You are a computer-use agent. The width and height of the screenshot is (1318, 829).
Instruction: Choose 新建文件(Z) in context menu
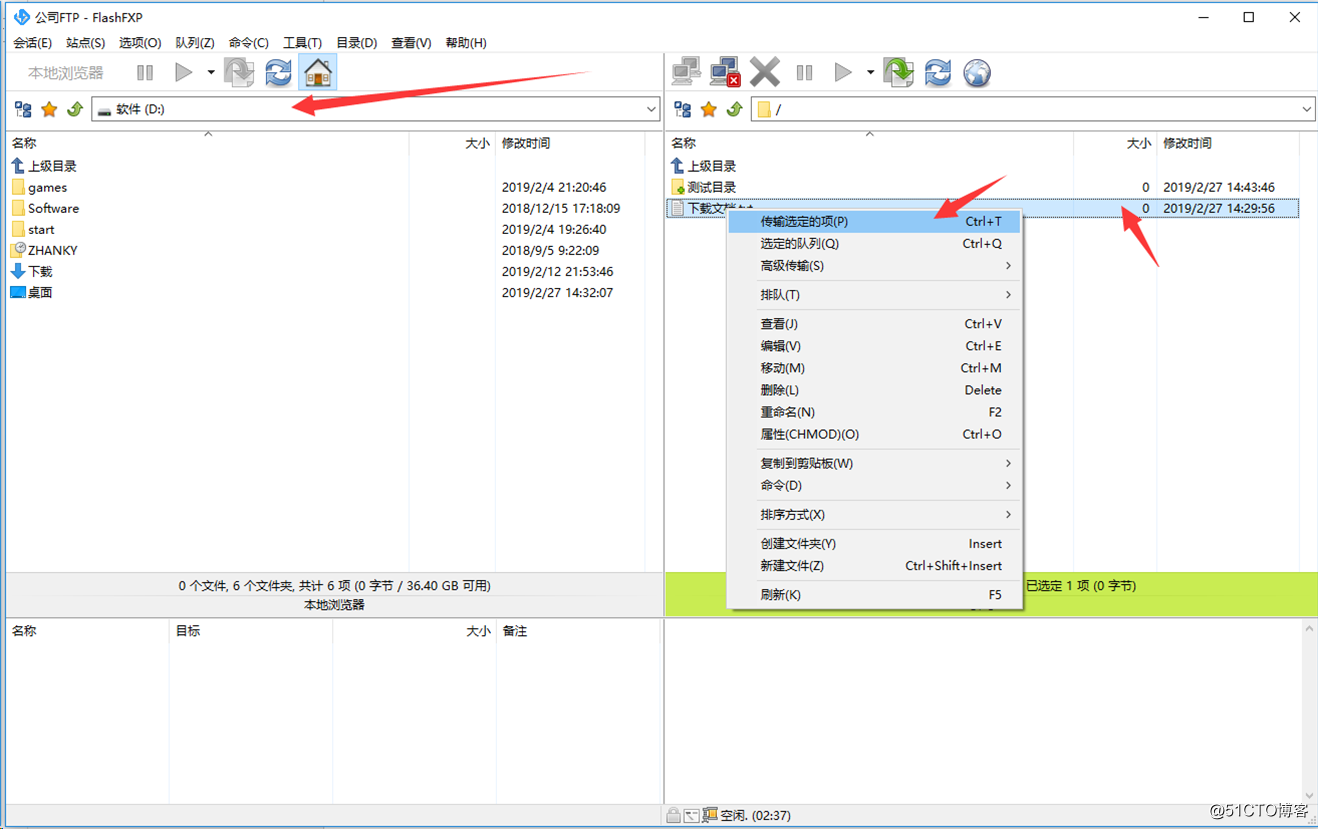tap(874, 566)
